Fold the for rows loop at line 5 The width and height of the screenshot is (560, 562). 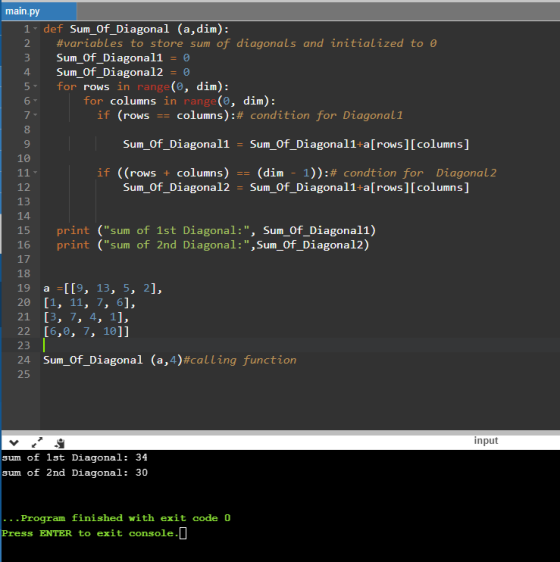coord(35,86)
